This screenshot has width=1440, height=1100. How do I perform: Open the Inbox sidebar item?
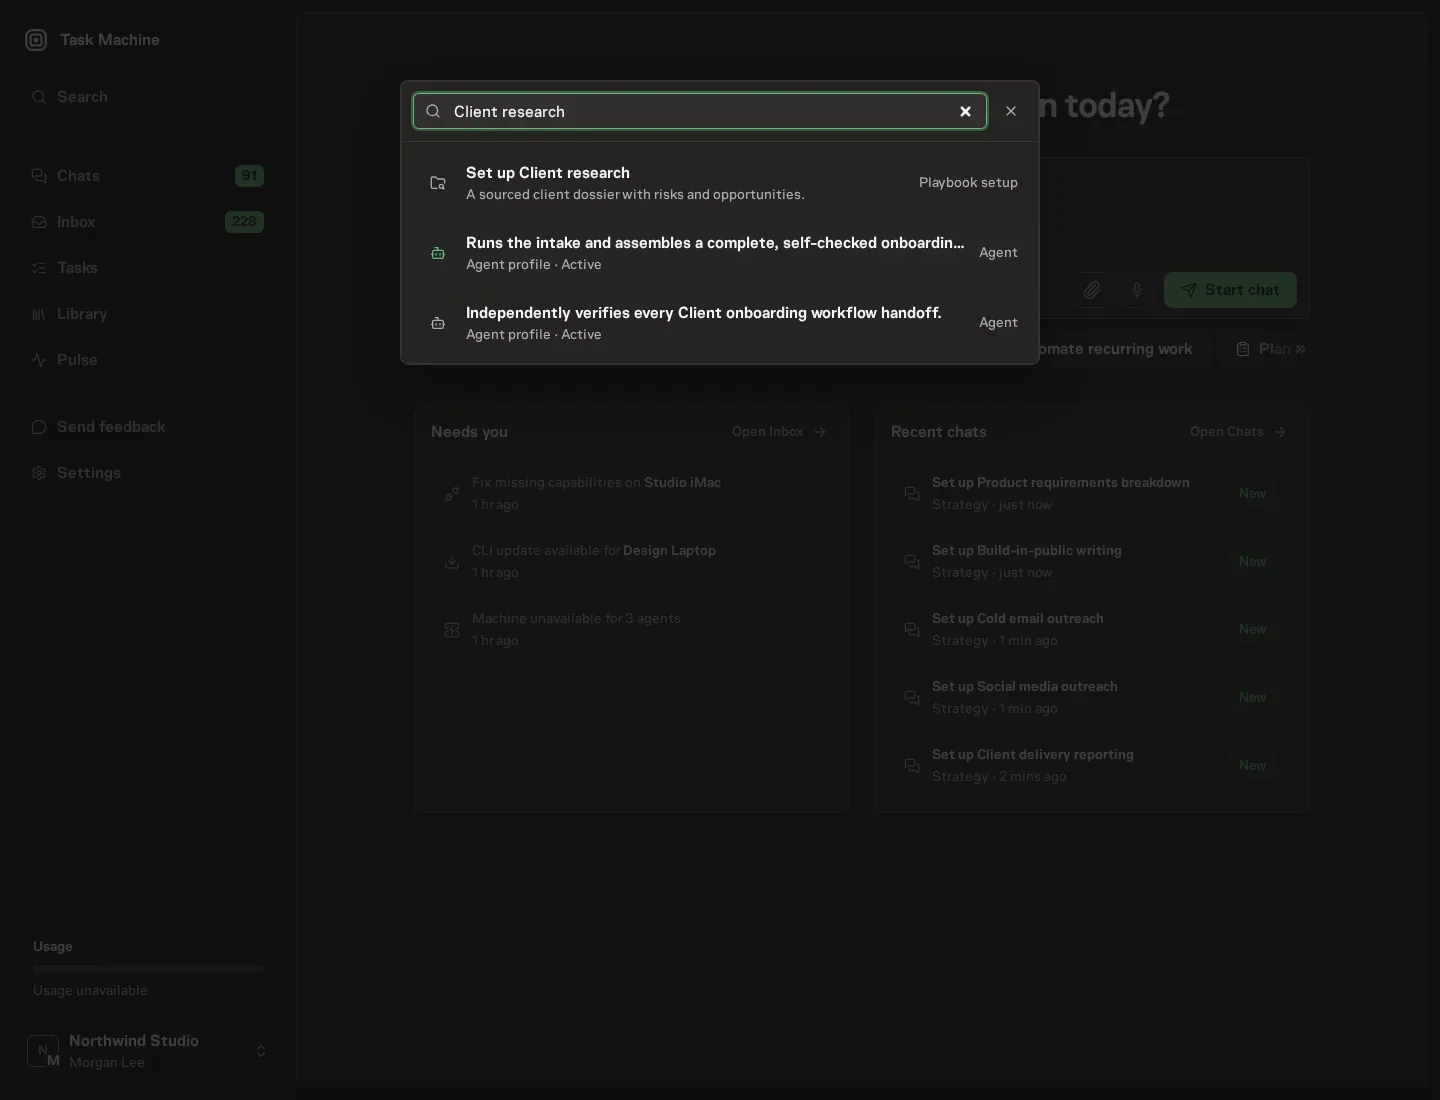pos(148,222)
